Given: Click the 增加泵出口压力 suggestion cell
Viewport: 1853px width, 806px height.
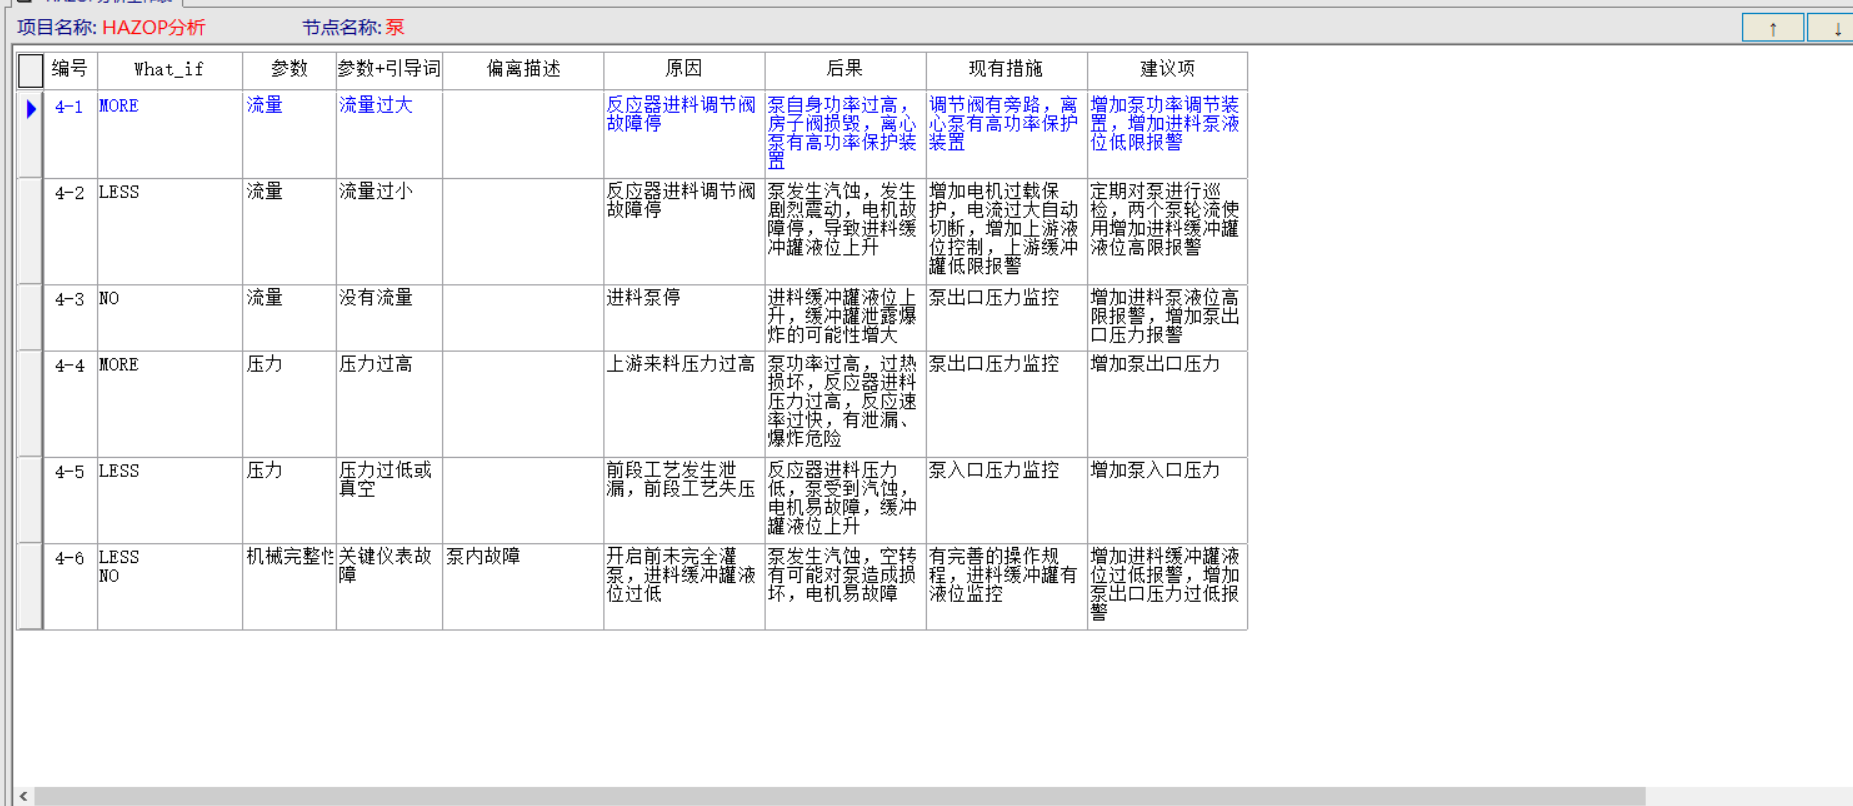Looking at the screenshot, I should tap(1167, 404).
